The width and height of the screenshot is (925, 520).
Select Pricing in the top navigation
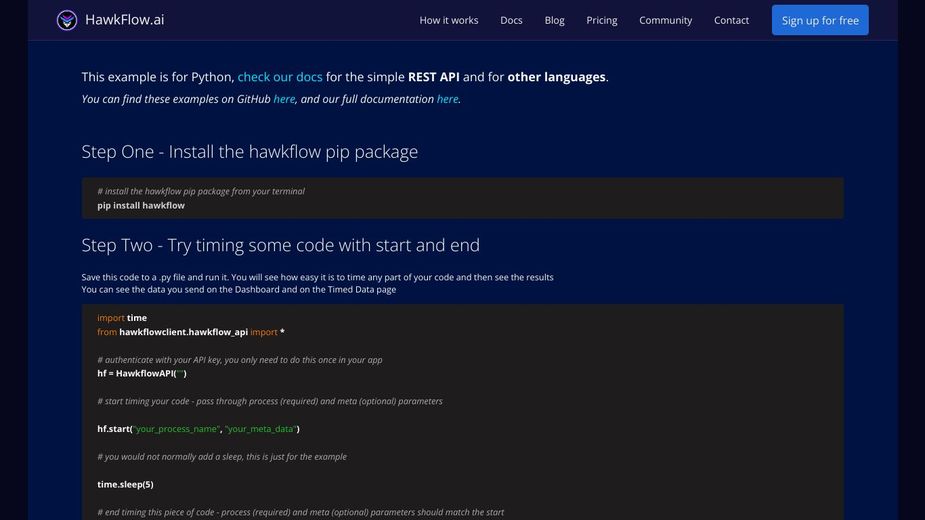[601, 20]
